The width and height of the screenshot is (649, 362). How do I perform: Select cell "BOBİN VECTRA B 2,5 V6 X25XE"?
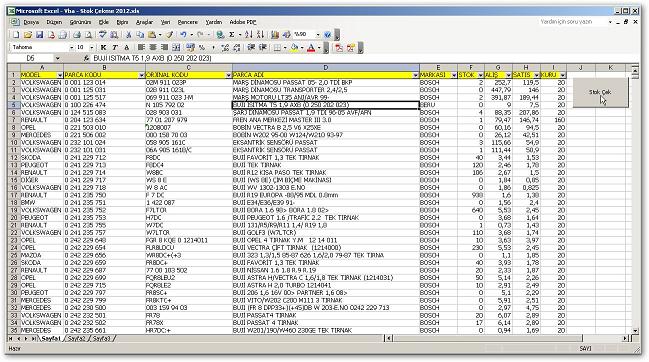326,128
